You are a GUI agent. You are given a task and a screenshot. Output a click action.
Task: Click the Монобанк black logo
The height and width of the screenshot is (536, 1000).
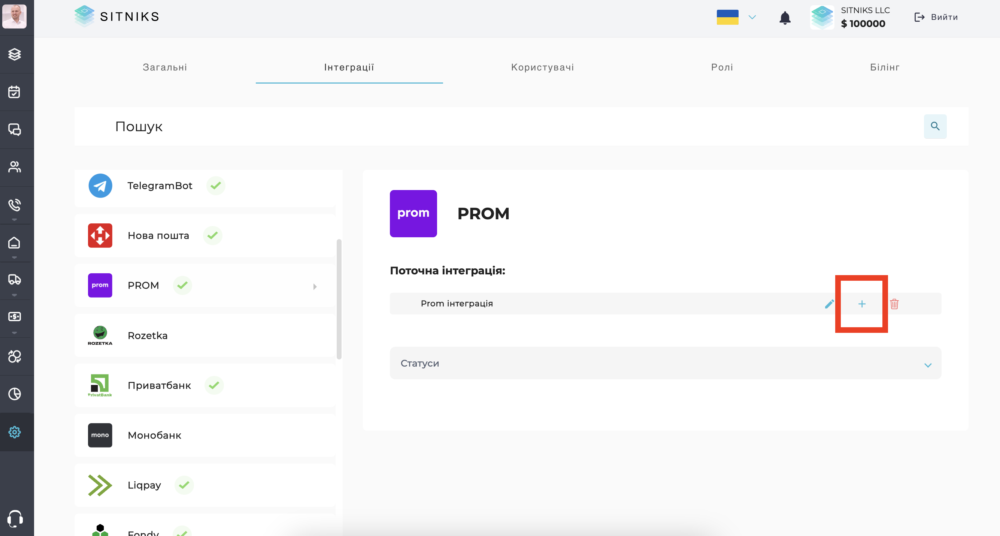tap(100, 435)
